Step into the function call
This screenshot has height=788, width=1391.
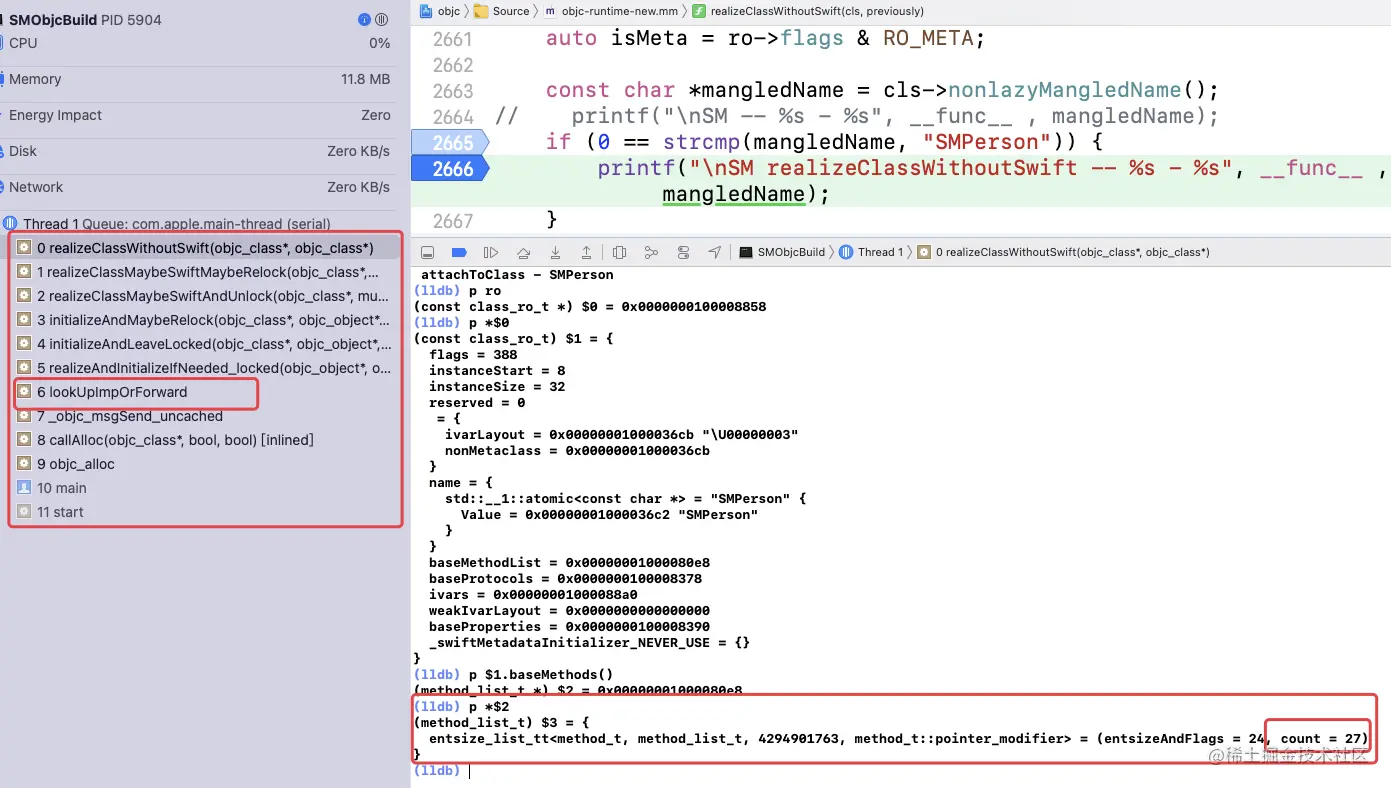point(555,252)
